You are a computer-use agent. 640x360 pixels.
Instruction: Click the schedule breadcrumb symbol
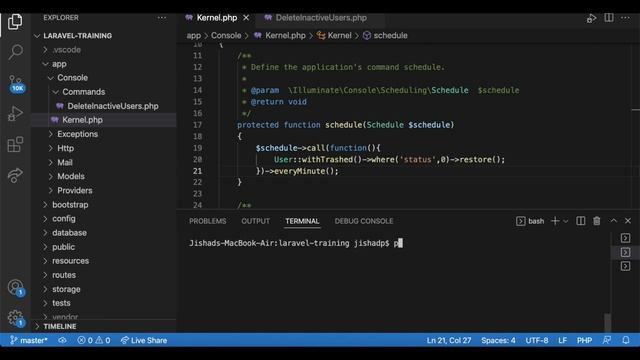point(385,36)
